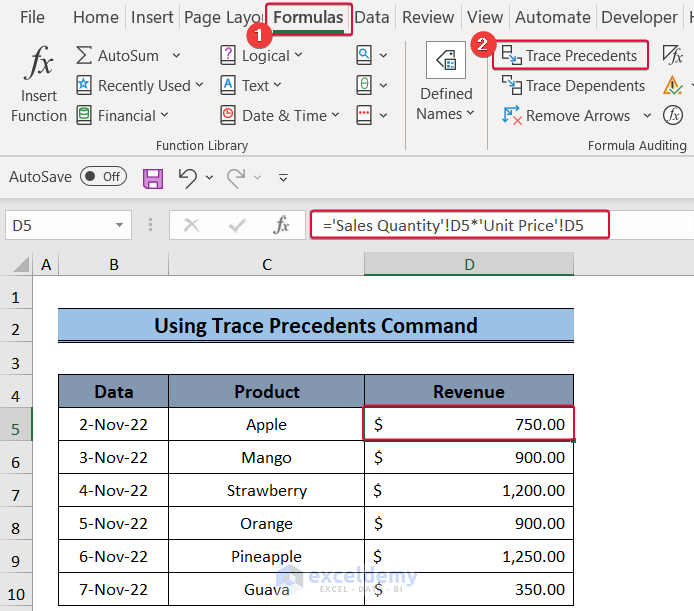Toggle the AutoSave switch
694x611 pixels.
pos(104,176)
